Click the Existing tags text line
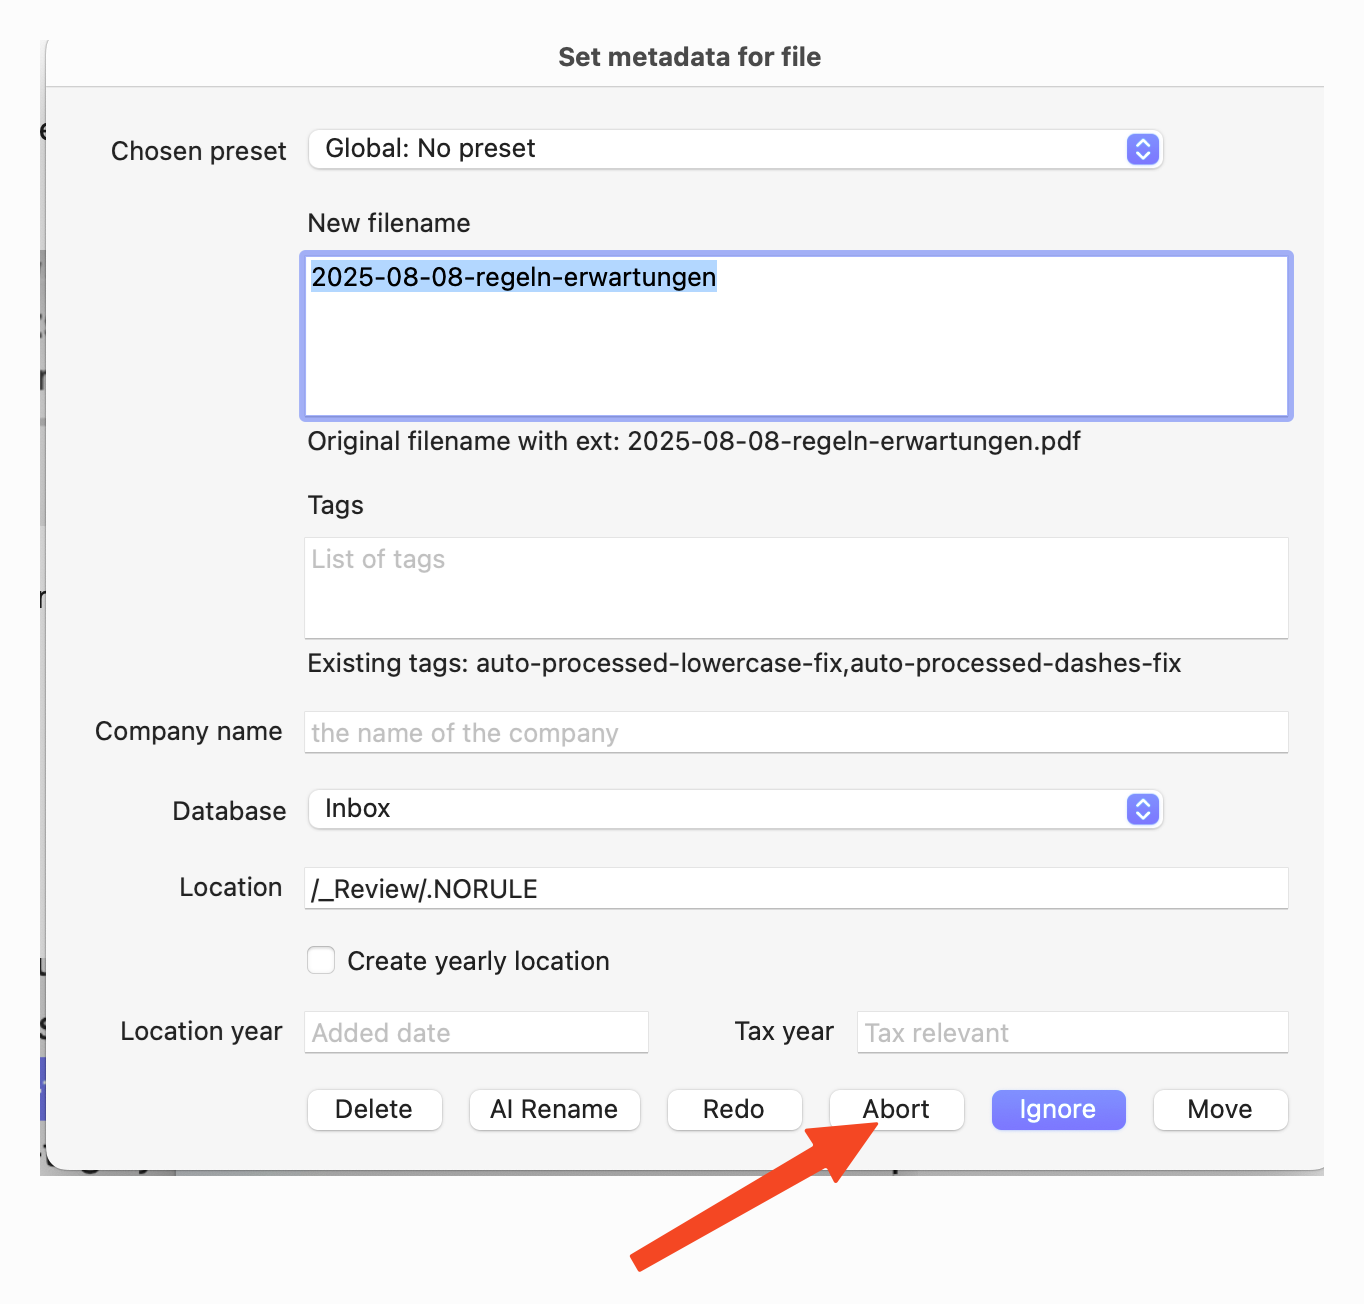1364x1304 pixels. click(743, 663)
